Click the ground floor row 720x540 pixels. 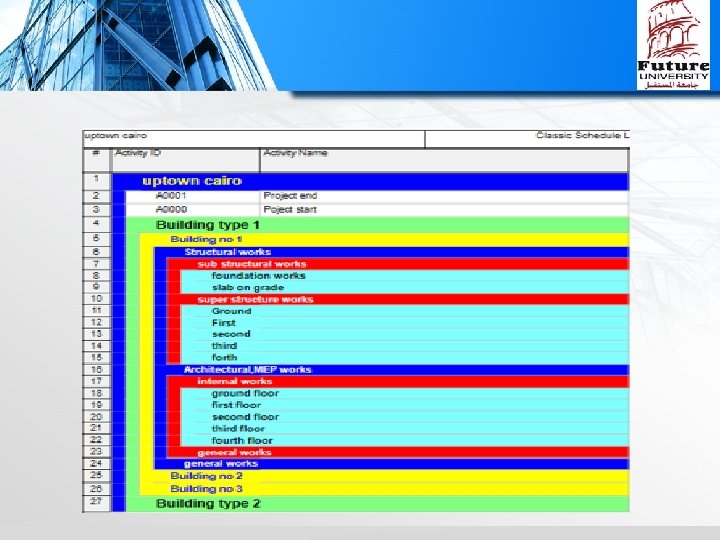[x=405, y=394]
